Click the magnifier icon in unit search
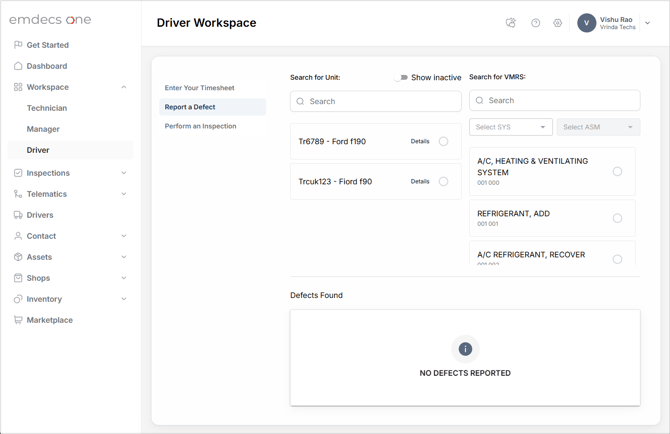The image size is (670, 434). 300,101
